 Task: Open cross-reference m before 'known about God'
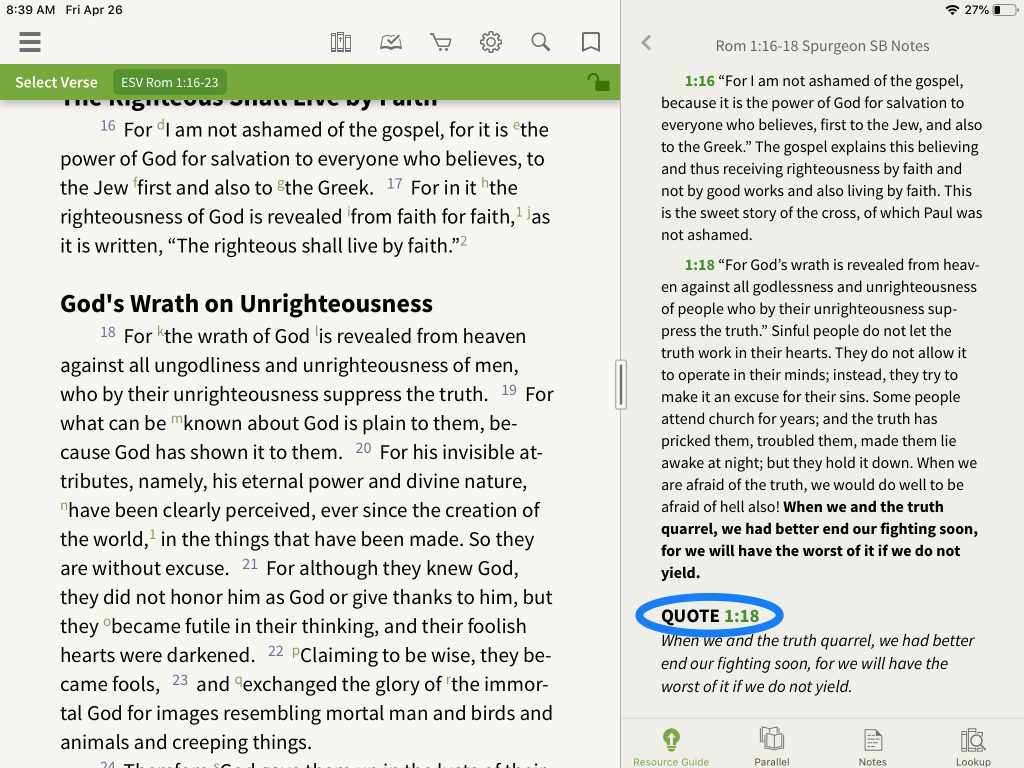click(x=177, y=418)
